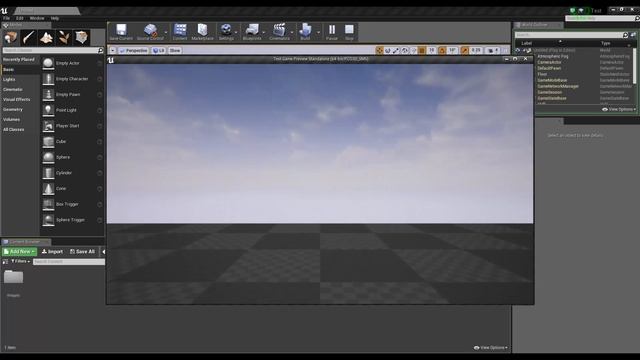Open View Options in Content Browser
Screen dimensions: 640x360
click(491, 348)
